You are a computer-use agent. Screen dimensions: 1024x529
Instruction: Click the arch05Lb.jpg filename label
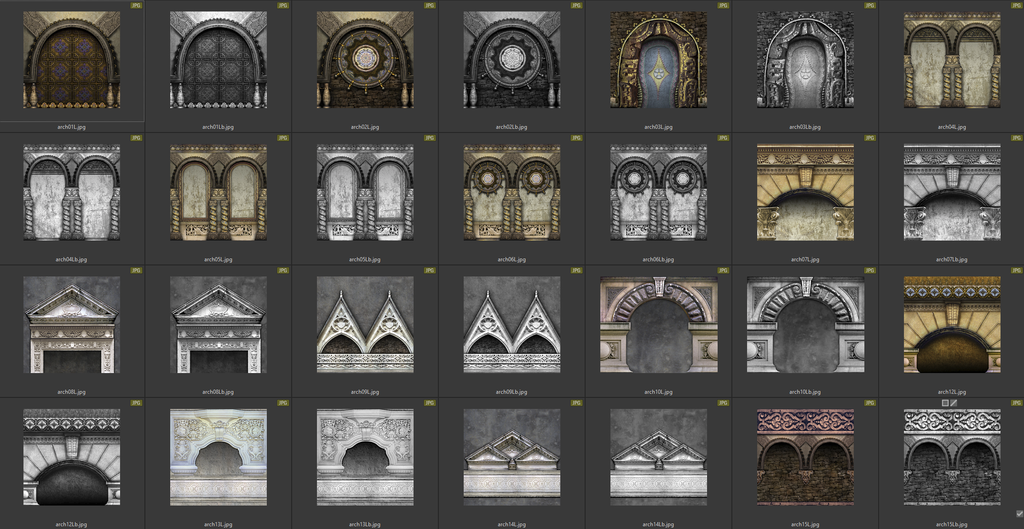pyautogui.click(x=365, y=259)
